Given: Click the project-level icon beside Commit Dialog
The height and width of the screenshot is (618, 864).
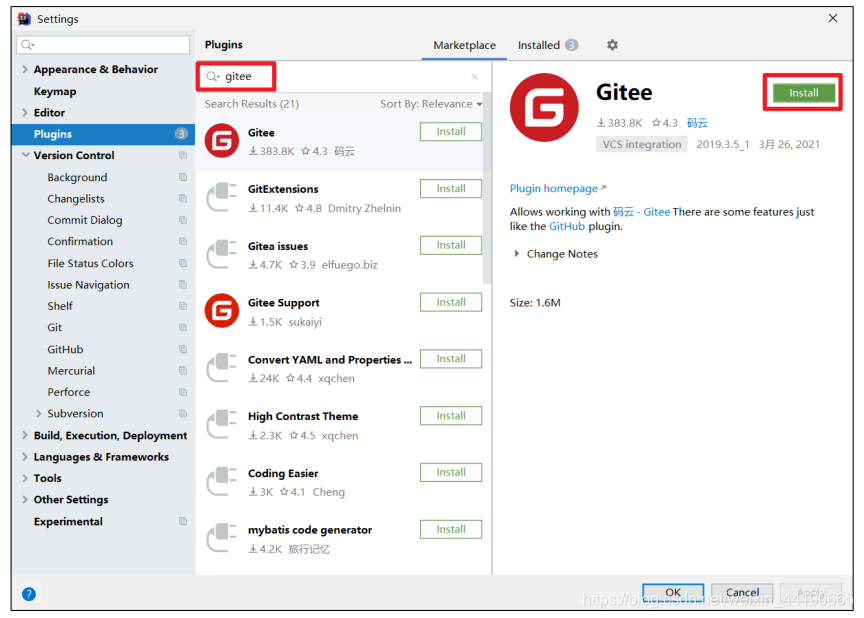Looking at the screenshot, I should click(183, 220).
